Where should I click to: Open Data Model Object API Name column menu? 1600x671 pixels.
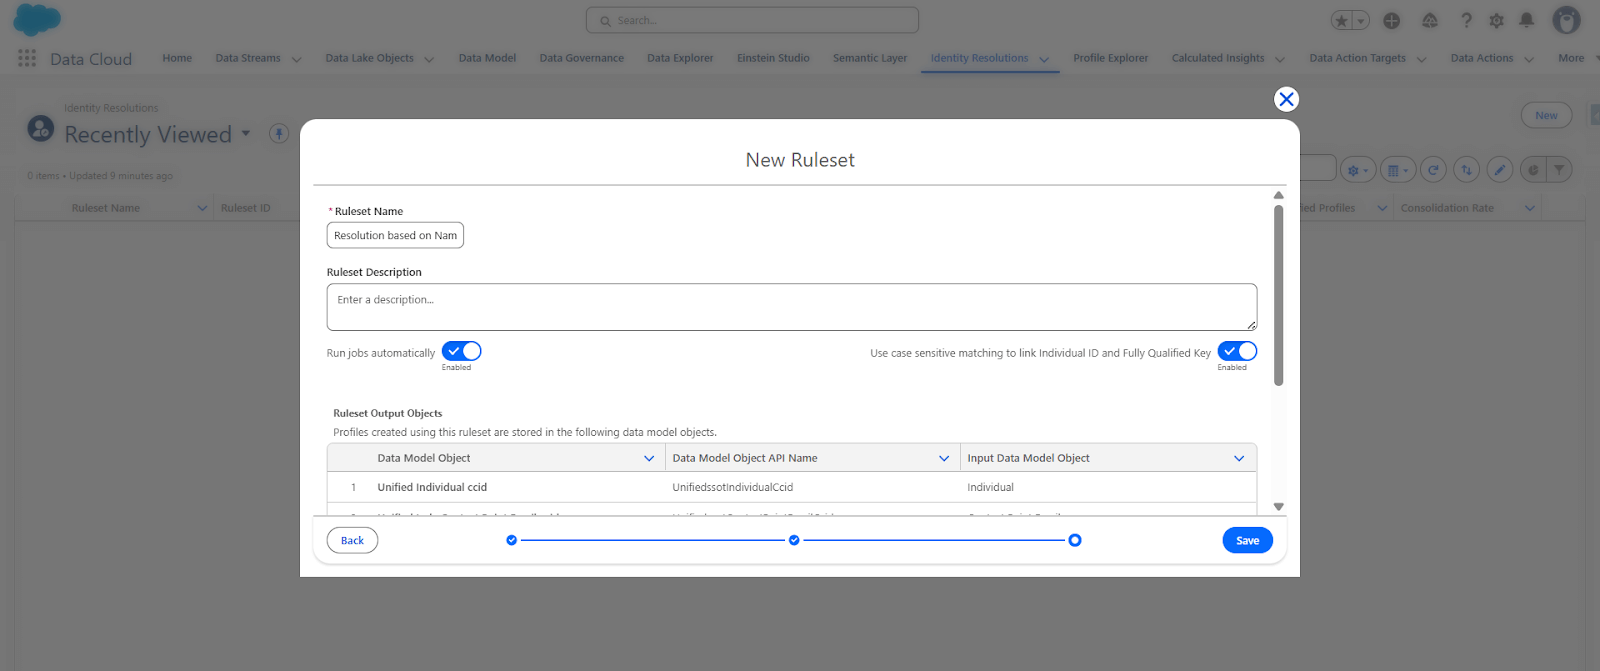(944, 458)
